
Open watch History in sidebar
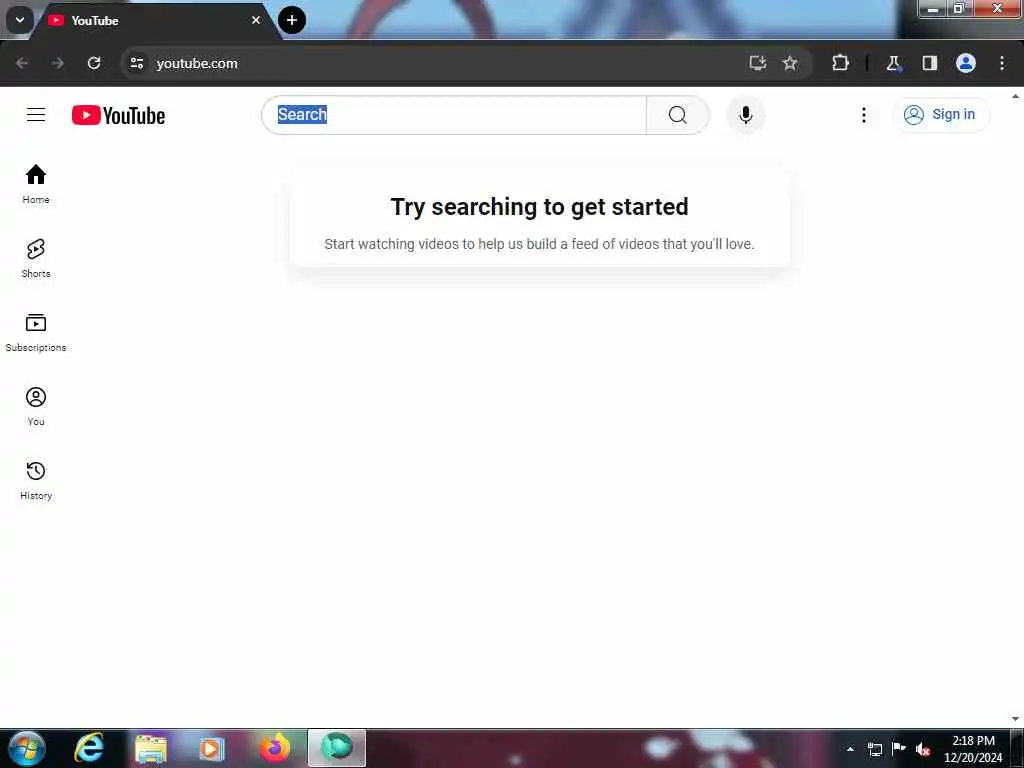[36, 480]
